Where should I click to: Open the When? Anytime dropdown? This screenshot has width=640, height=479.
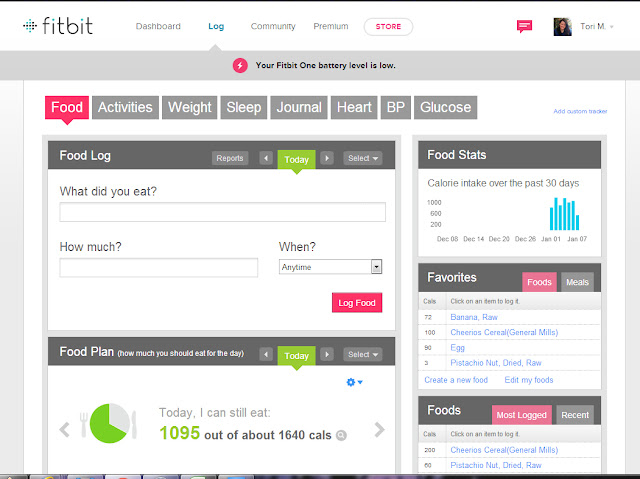[x=330, y=267]
